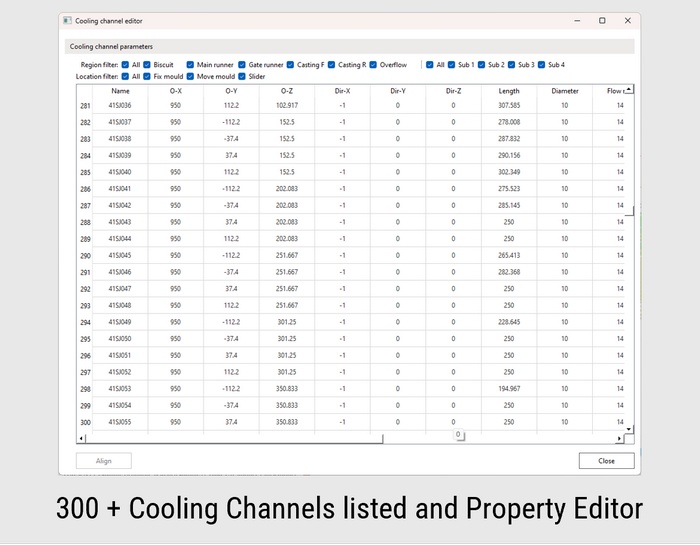This screenshot has height=545, width=700.
Task: Click the O-Y column header
Action: coord(231,91)
